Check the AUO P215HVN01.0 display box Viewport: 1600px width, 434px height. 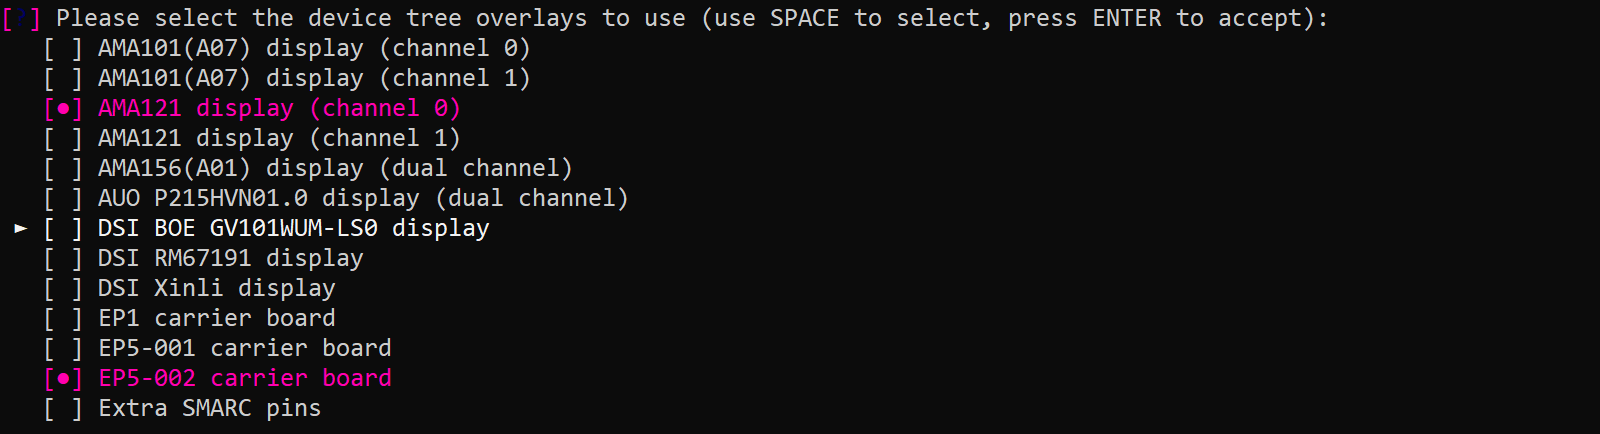pyautogui.click(x=62, y=198)
